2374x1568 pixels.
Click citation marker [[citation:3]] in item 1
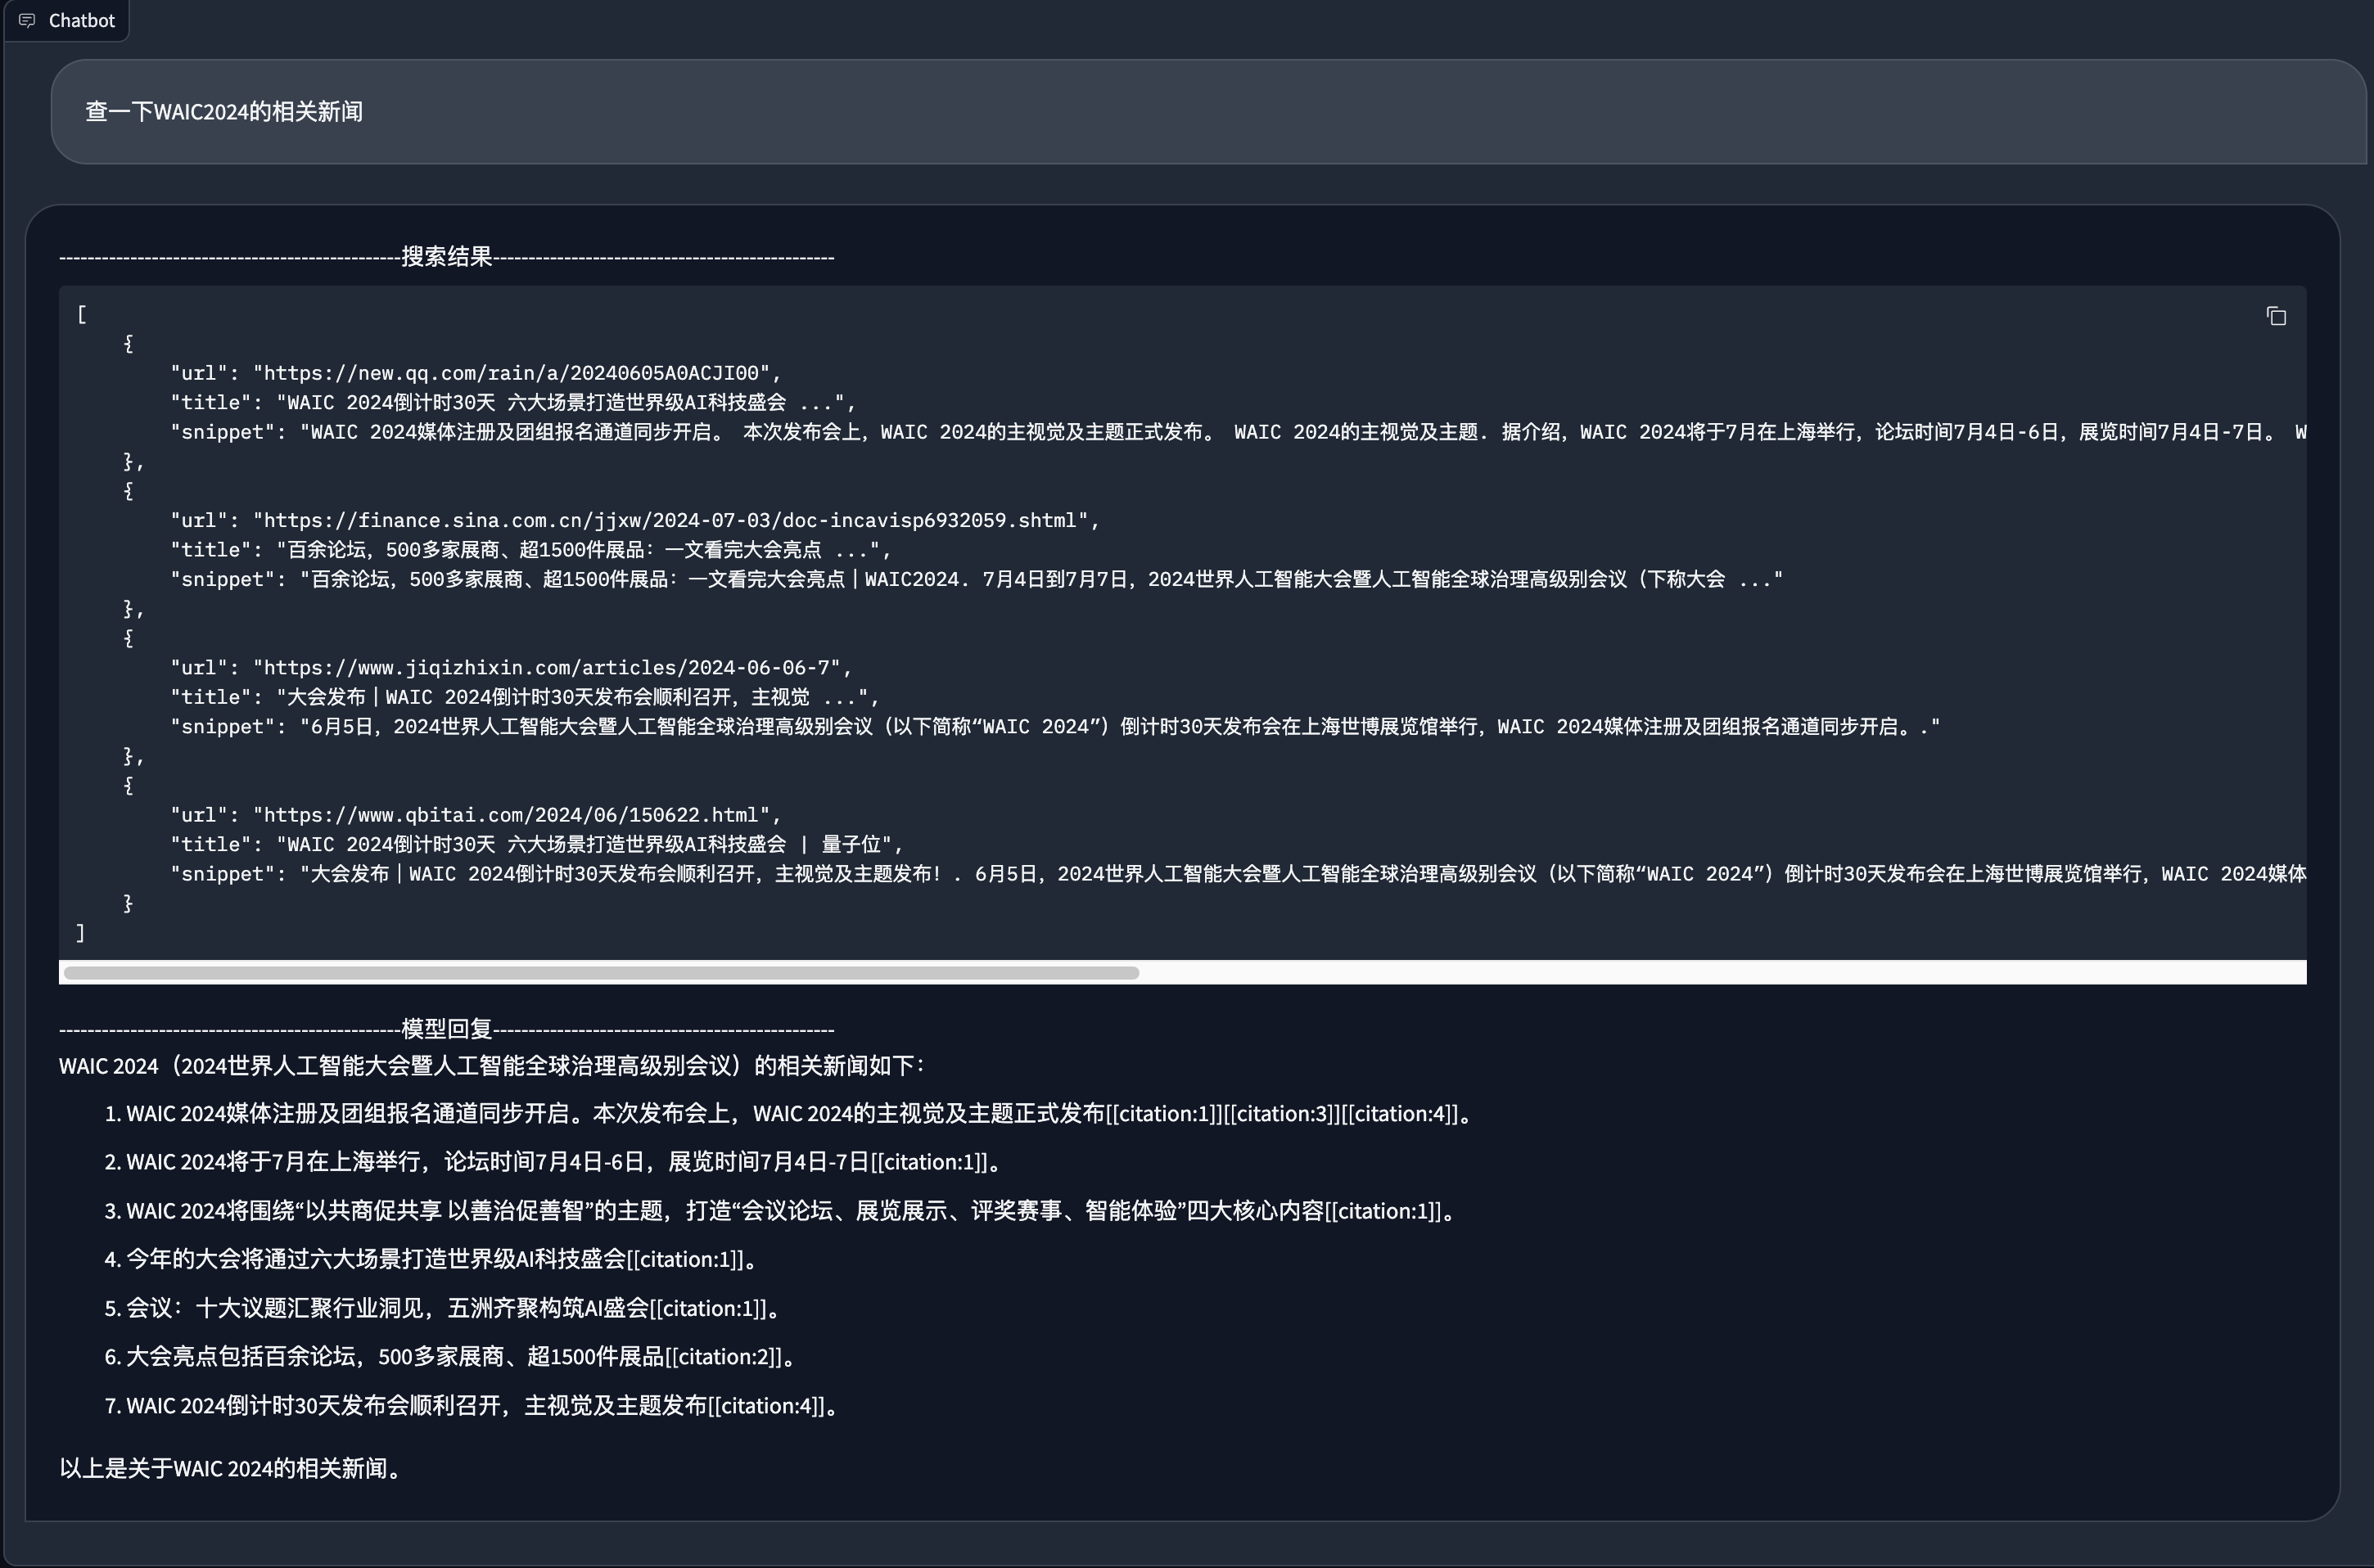click(1283, 1113)
